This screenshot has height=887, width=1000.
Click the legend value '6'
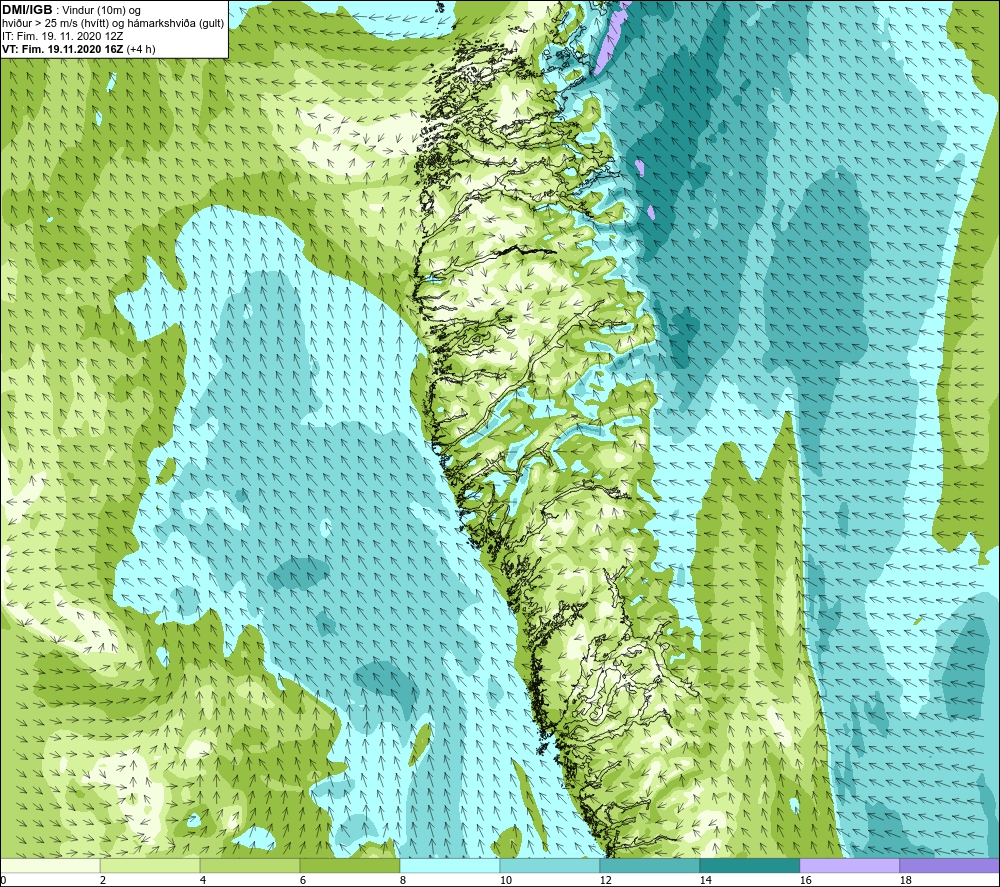[x=303, y=881]
